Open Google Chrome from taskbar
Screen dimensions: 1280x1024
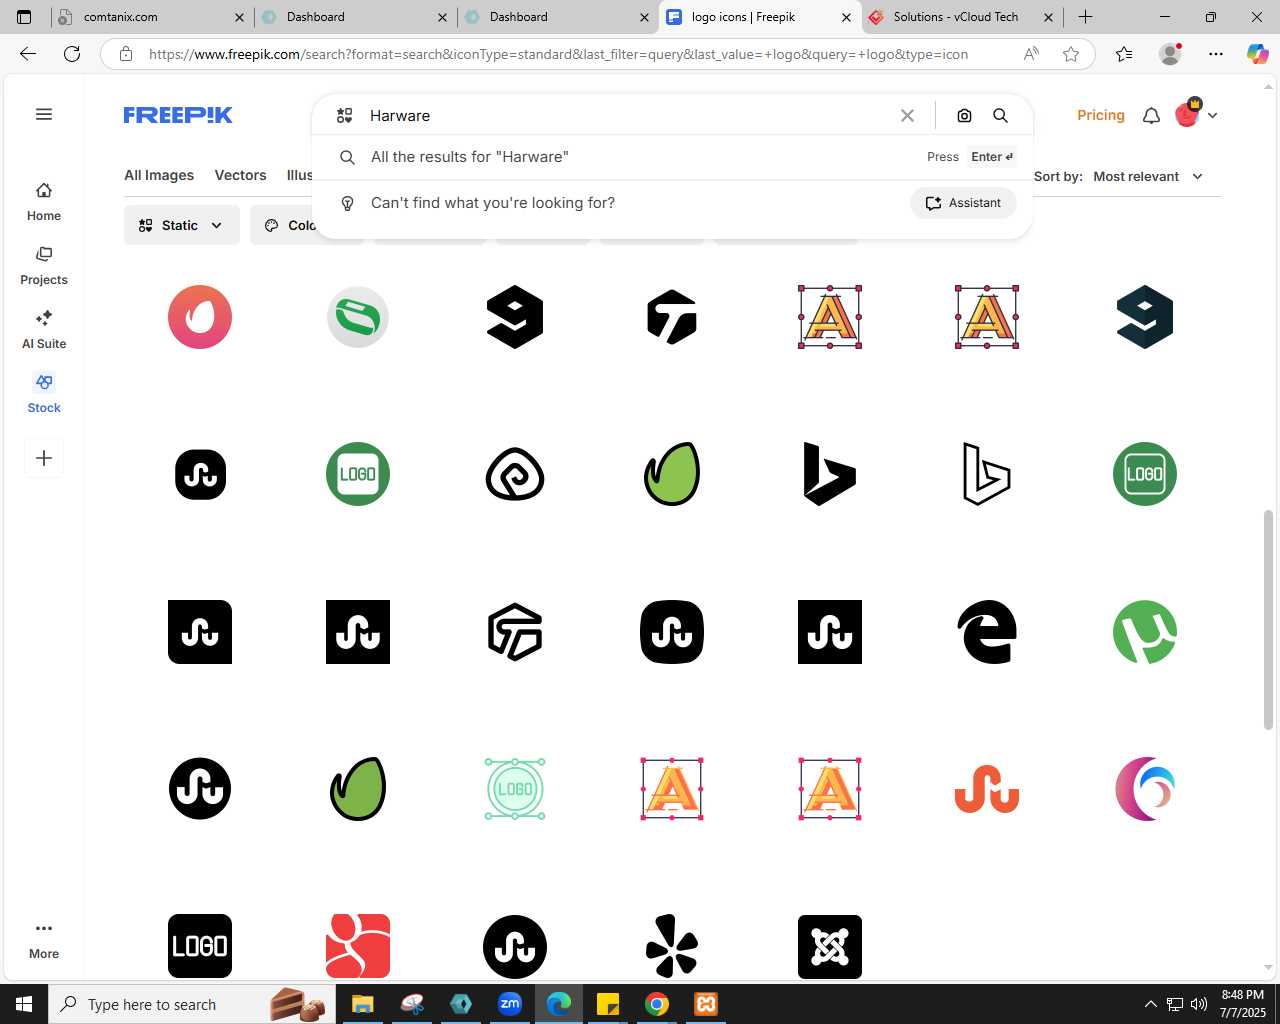(657, 1004)
